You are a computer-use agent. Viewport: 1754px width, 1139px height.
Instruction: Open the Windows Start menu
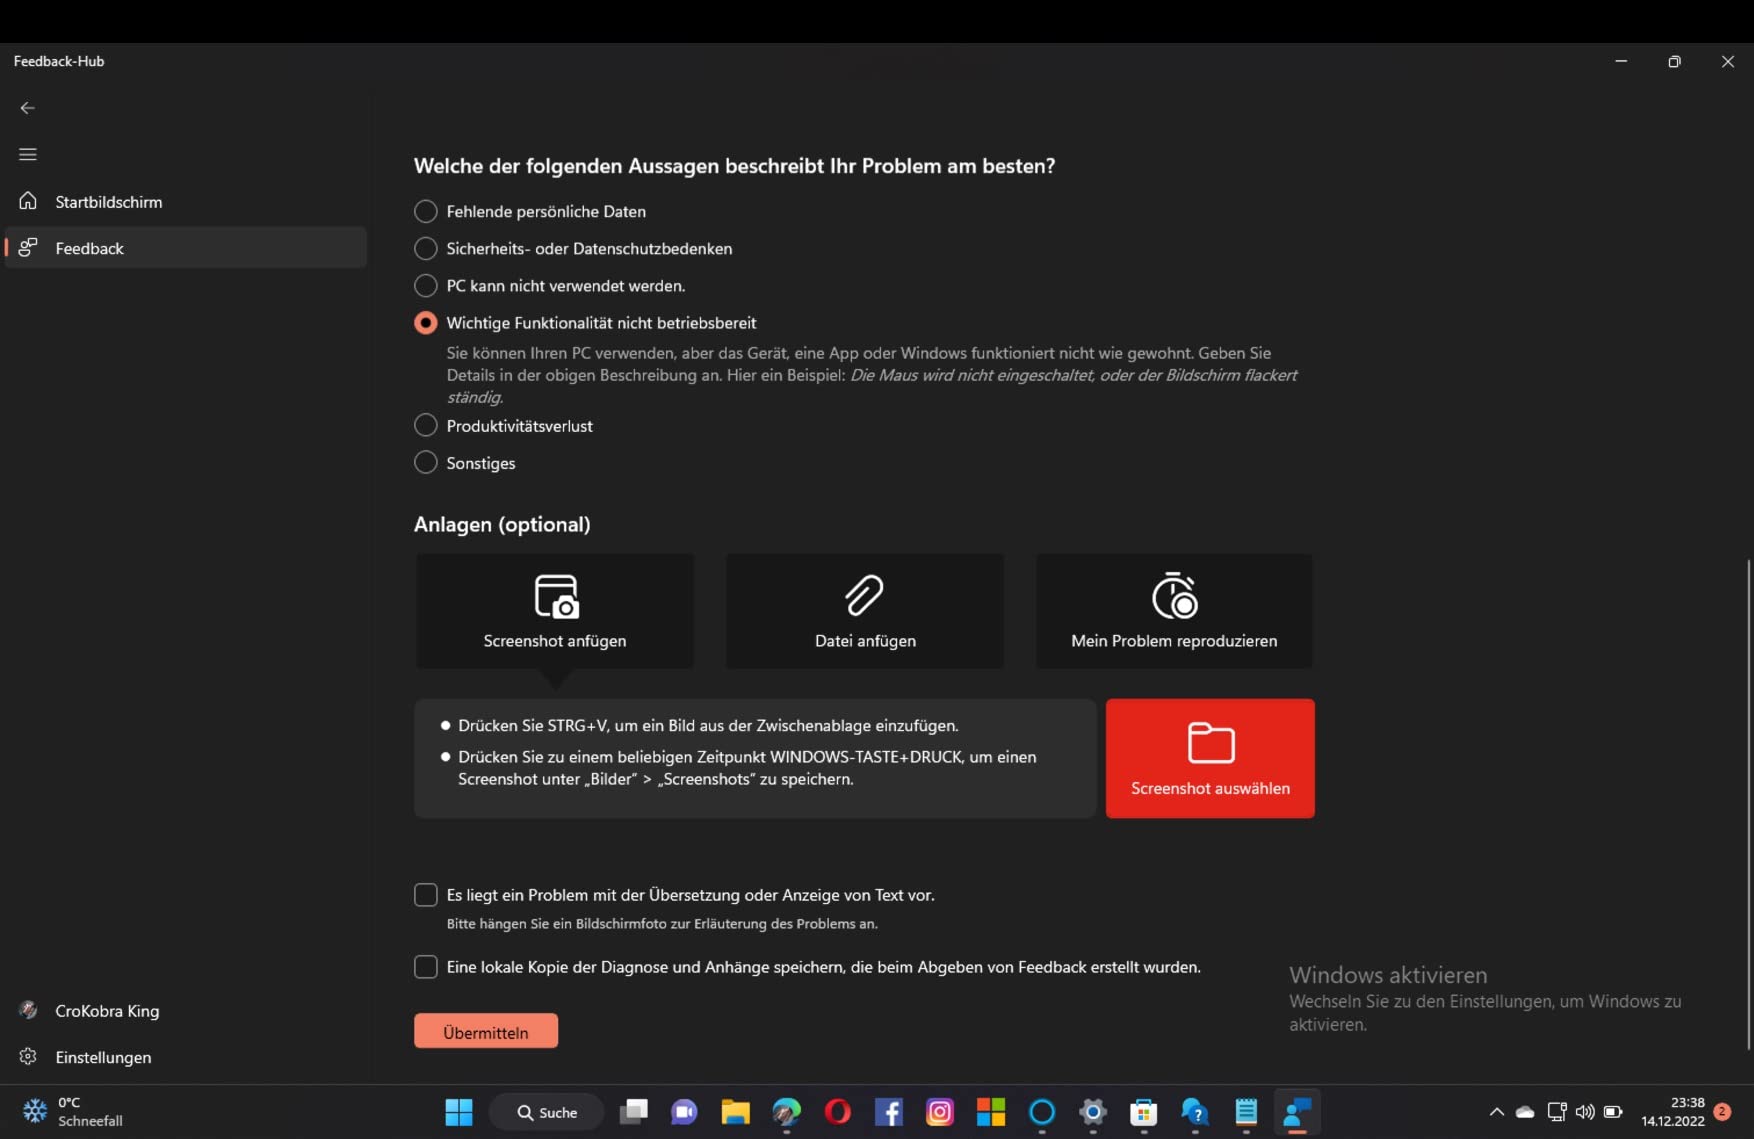[x=459, y=1112]
